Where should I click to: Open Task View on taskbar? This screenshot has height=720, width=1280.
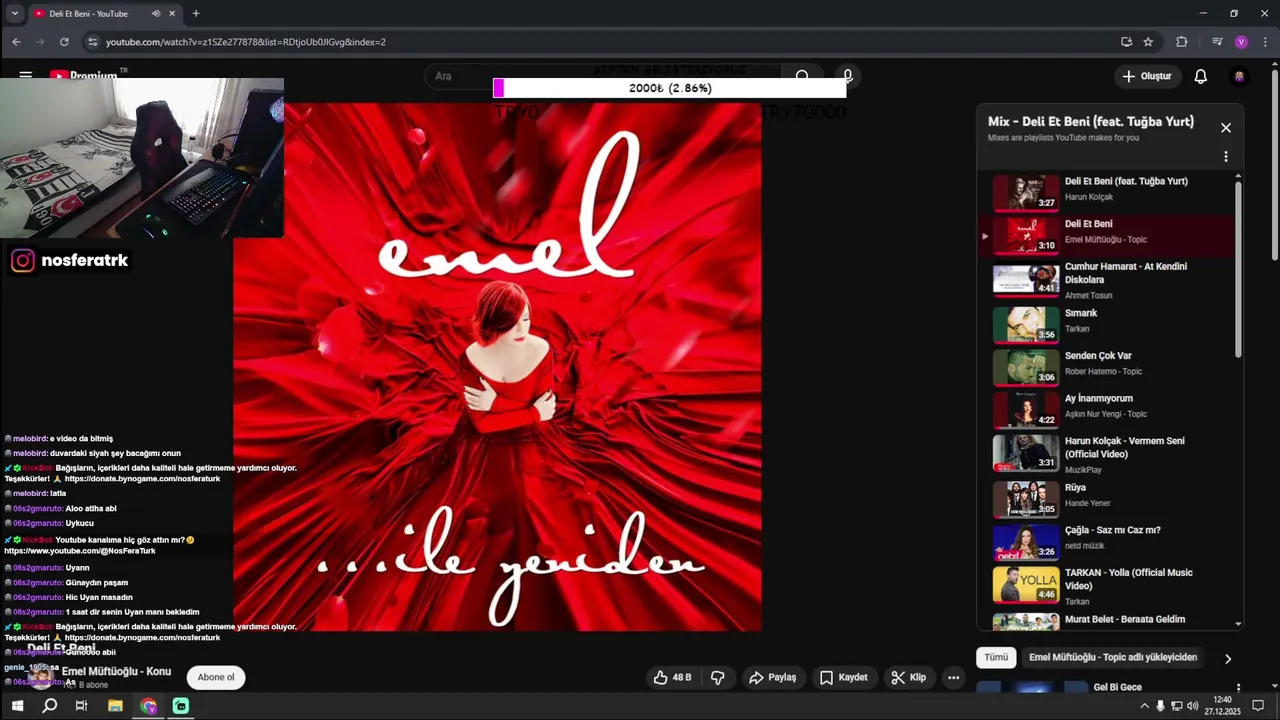coord(81,706)
